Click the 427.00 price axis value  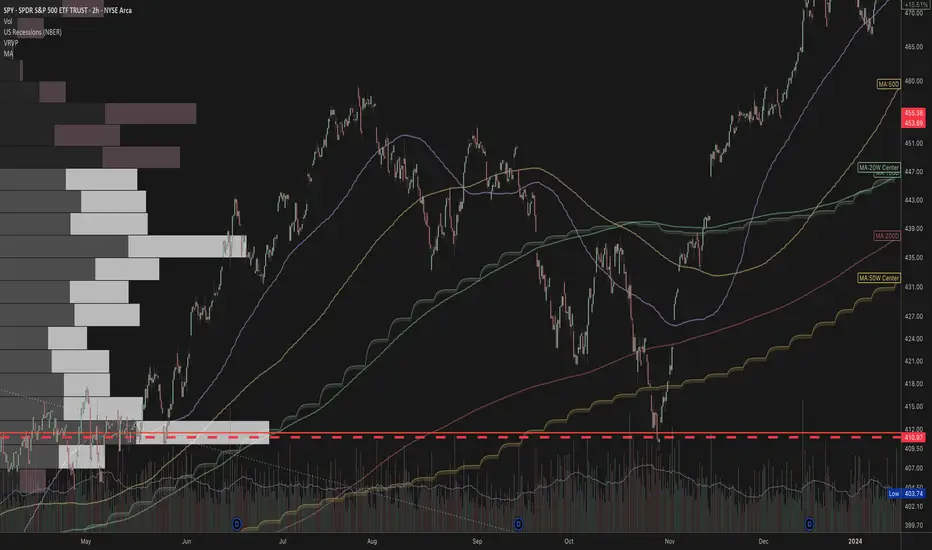914,316
